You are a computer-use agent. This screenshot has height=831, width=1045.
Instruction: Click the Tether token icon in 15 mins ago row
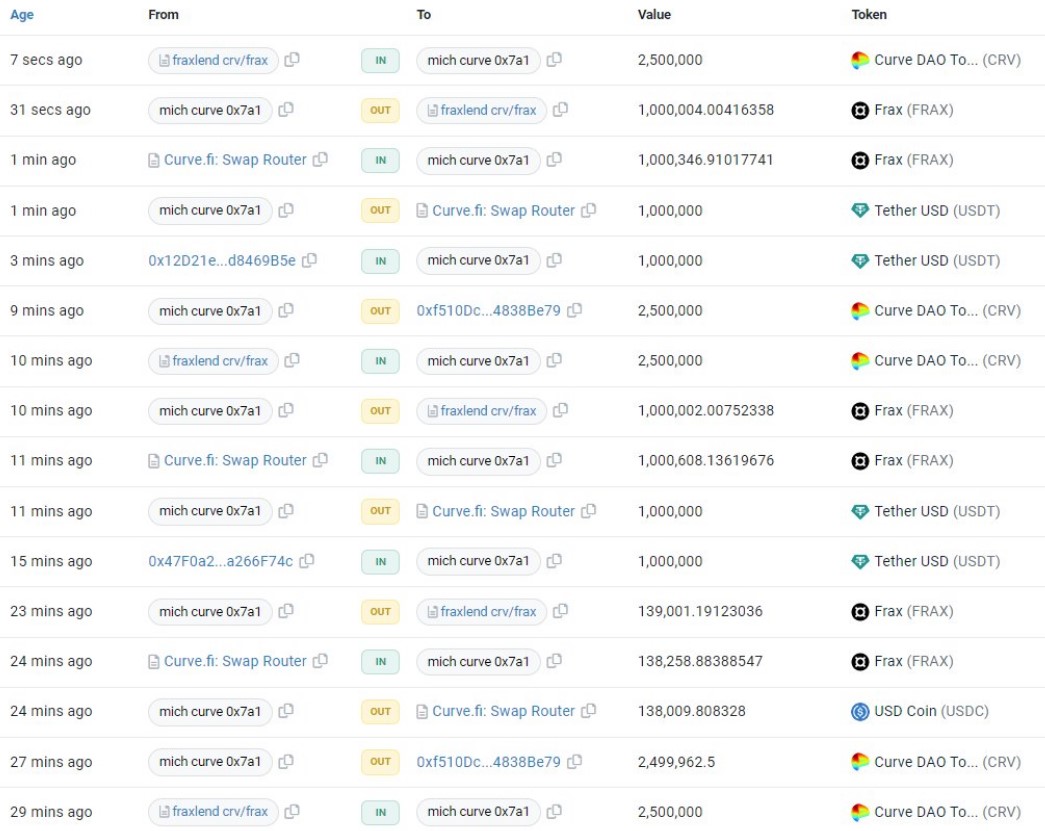[860, 561]
